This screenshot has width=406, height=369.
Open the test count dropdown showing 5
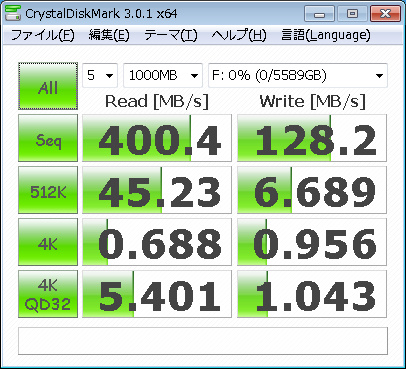(100, 75)
